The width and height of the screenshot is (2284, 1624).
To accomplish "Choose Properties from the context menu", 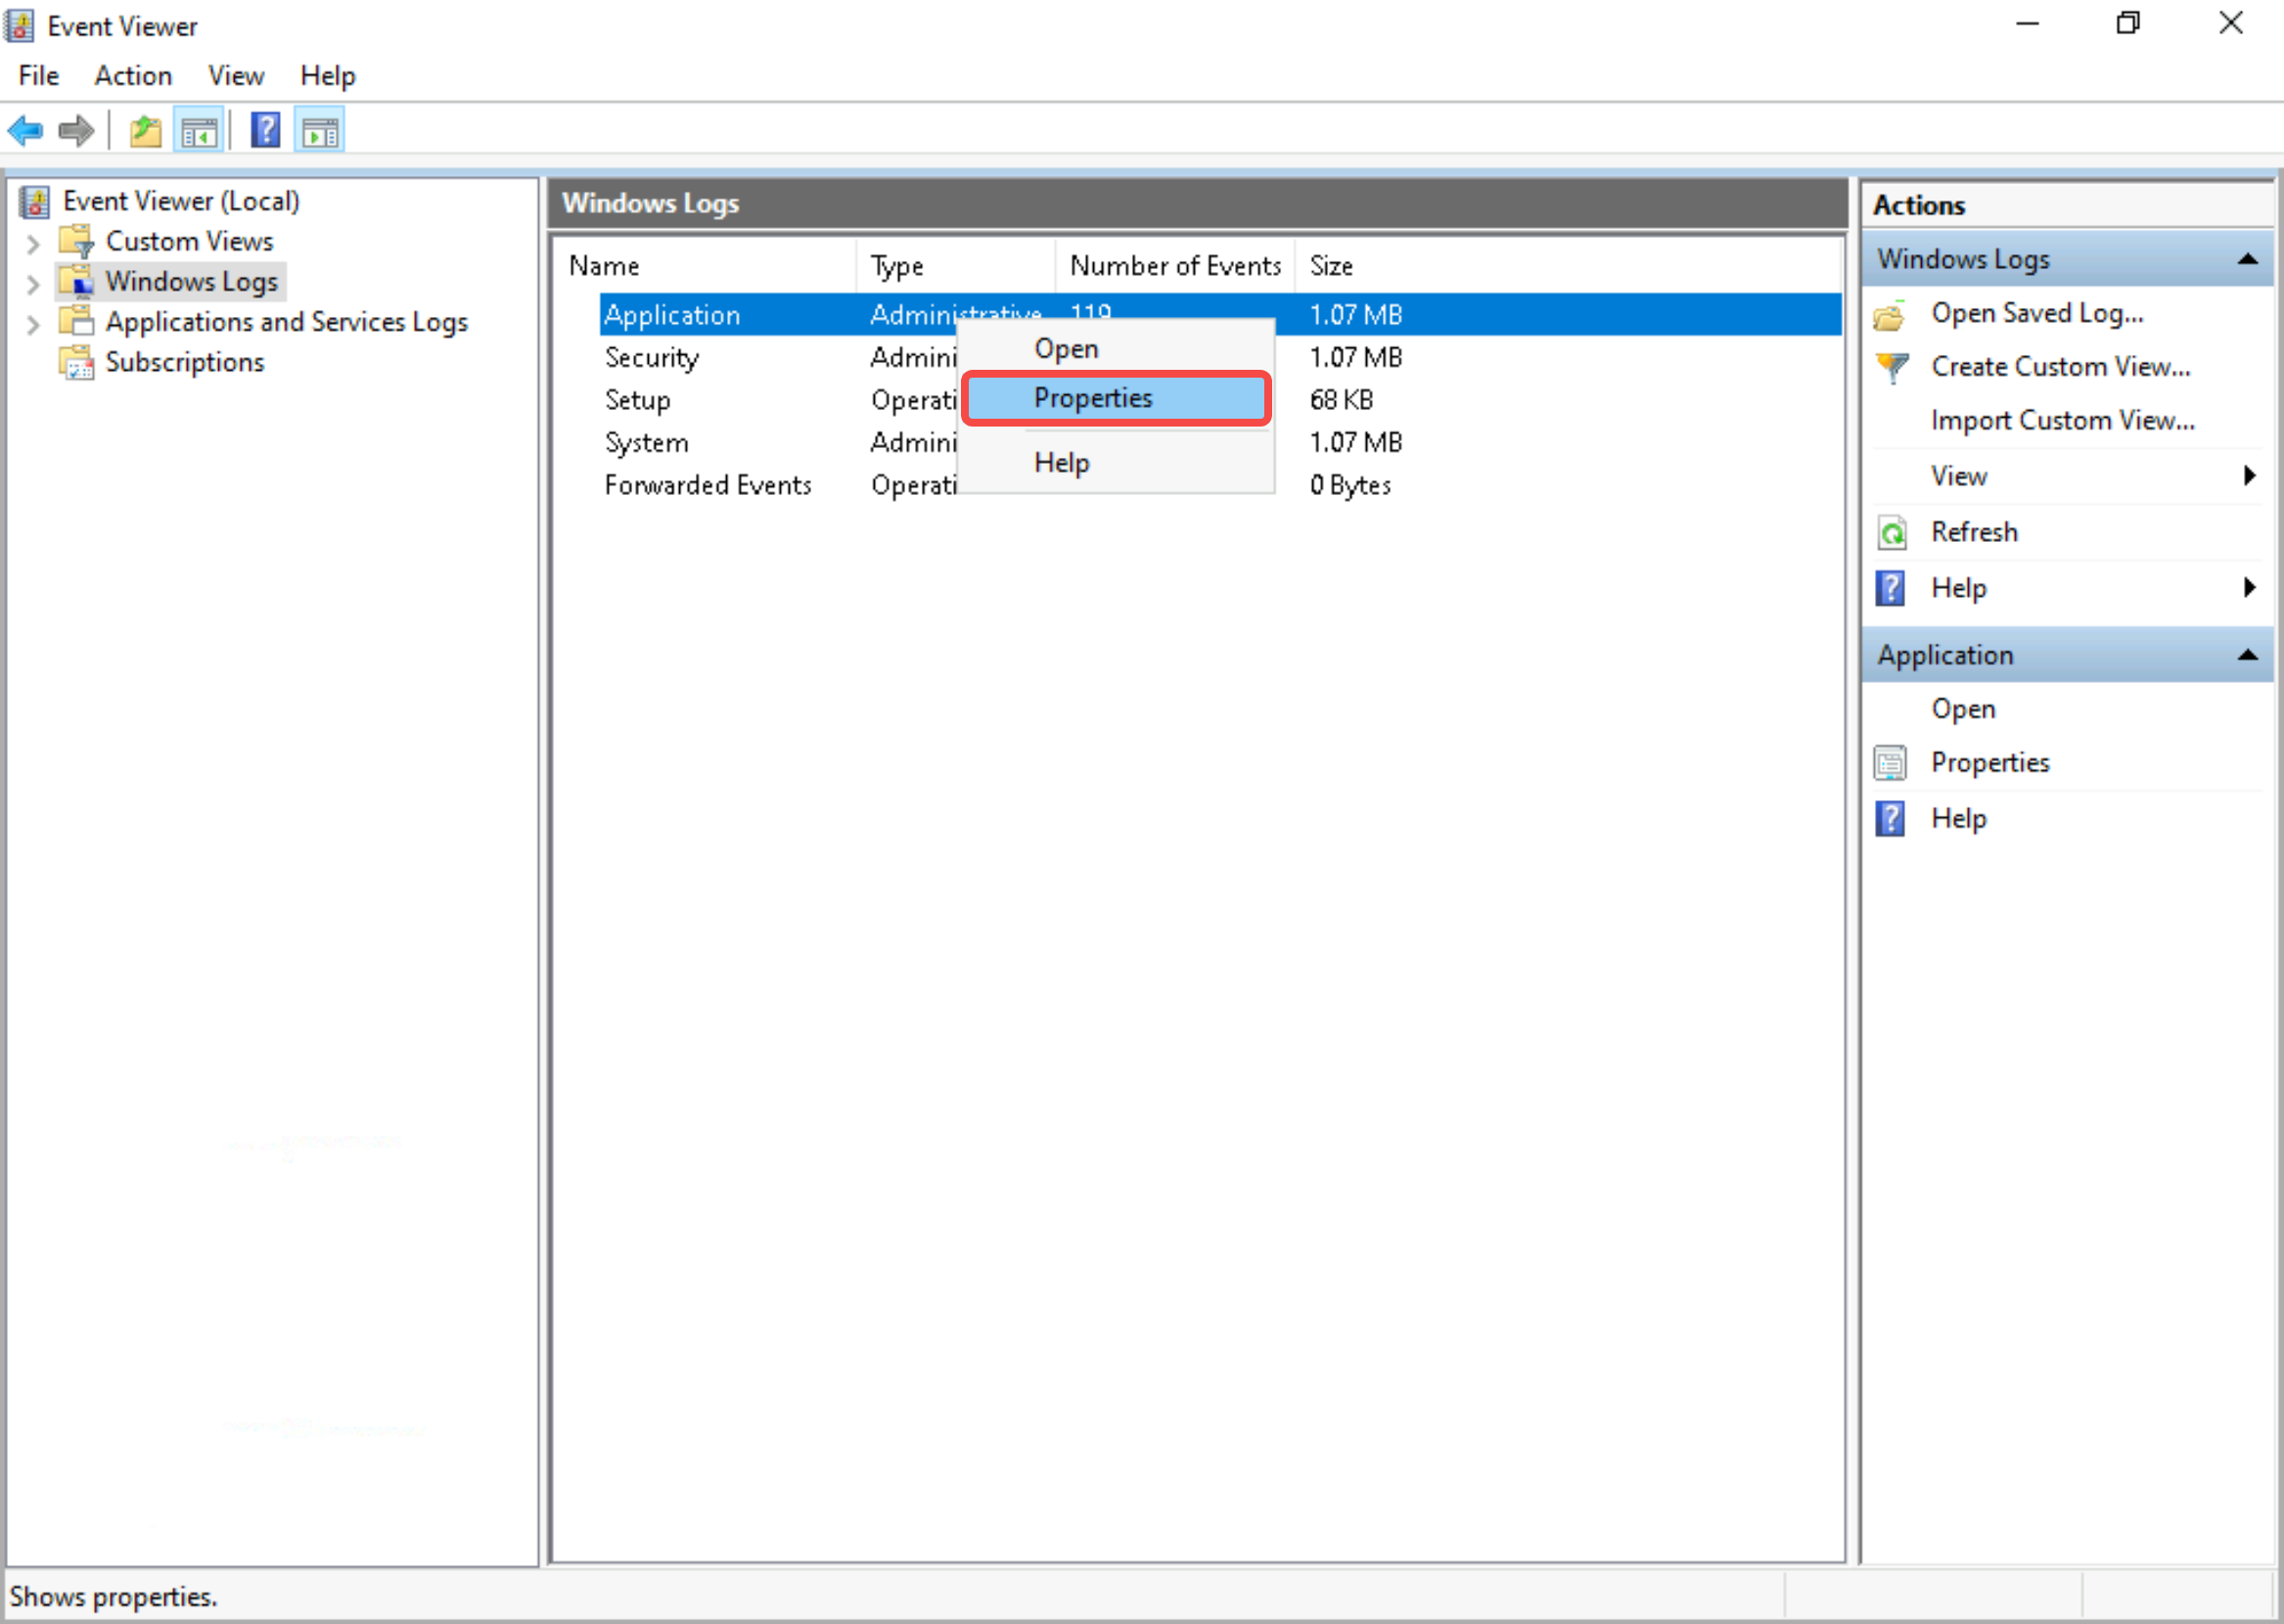I will point(1117,399).
